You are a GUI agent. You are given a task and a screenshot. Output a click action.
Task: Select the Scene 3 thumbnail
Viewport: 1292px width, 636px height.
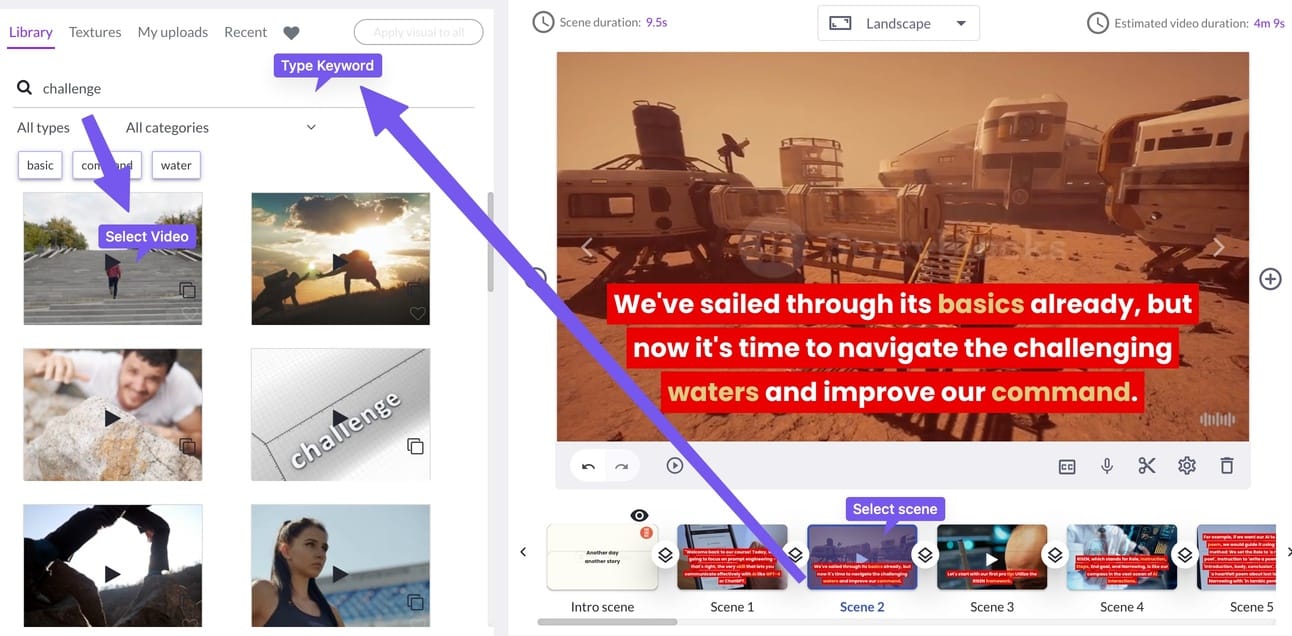[x=992, y=557]
